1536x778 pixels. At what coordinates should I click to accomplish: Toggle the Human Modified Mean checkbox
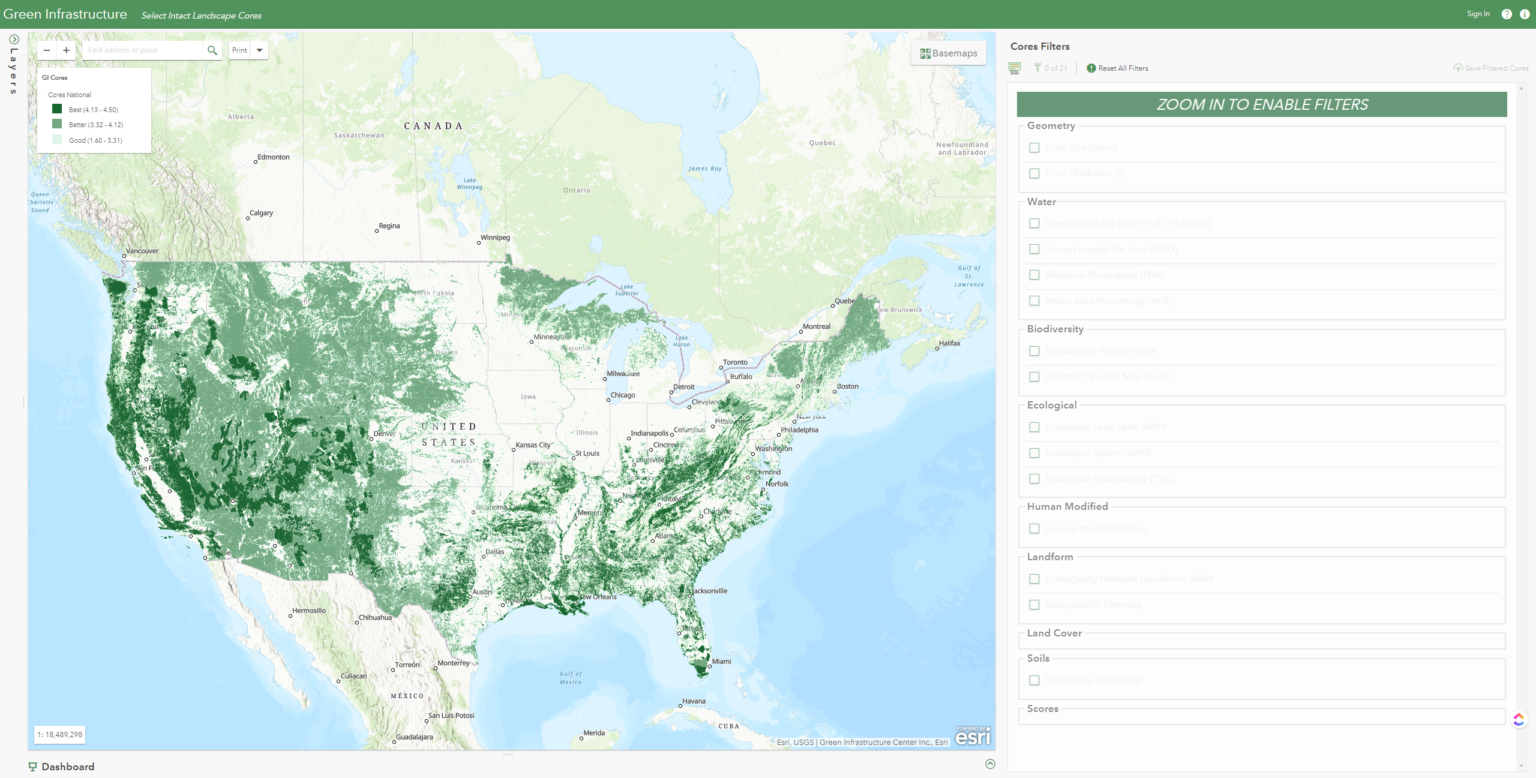click(1034, 528)
